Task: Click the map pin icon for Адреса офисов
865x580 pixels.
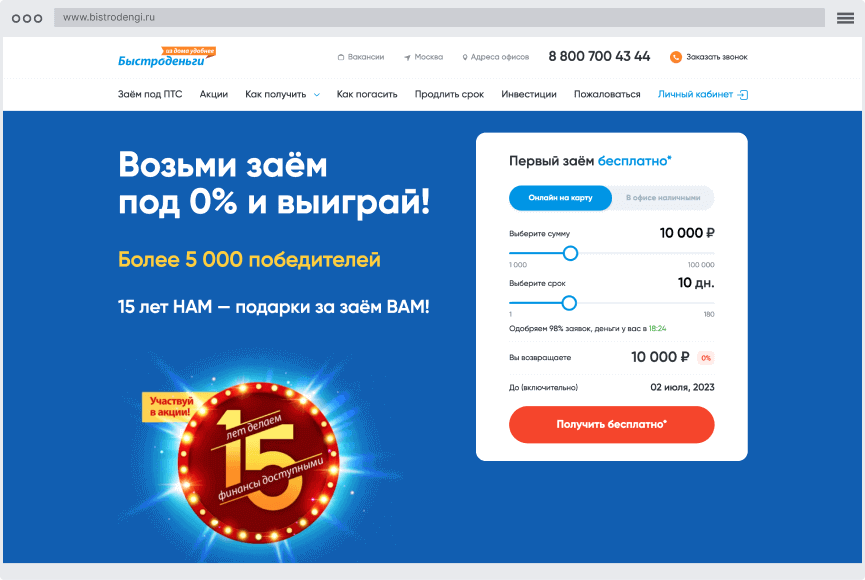Action: [x=464, y=57]
